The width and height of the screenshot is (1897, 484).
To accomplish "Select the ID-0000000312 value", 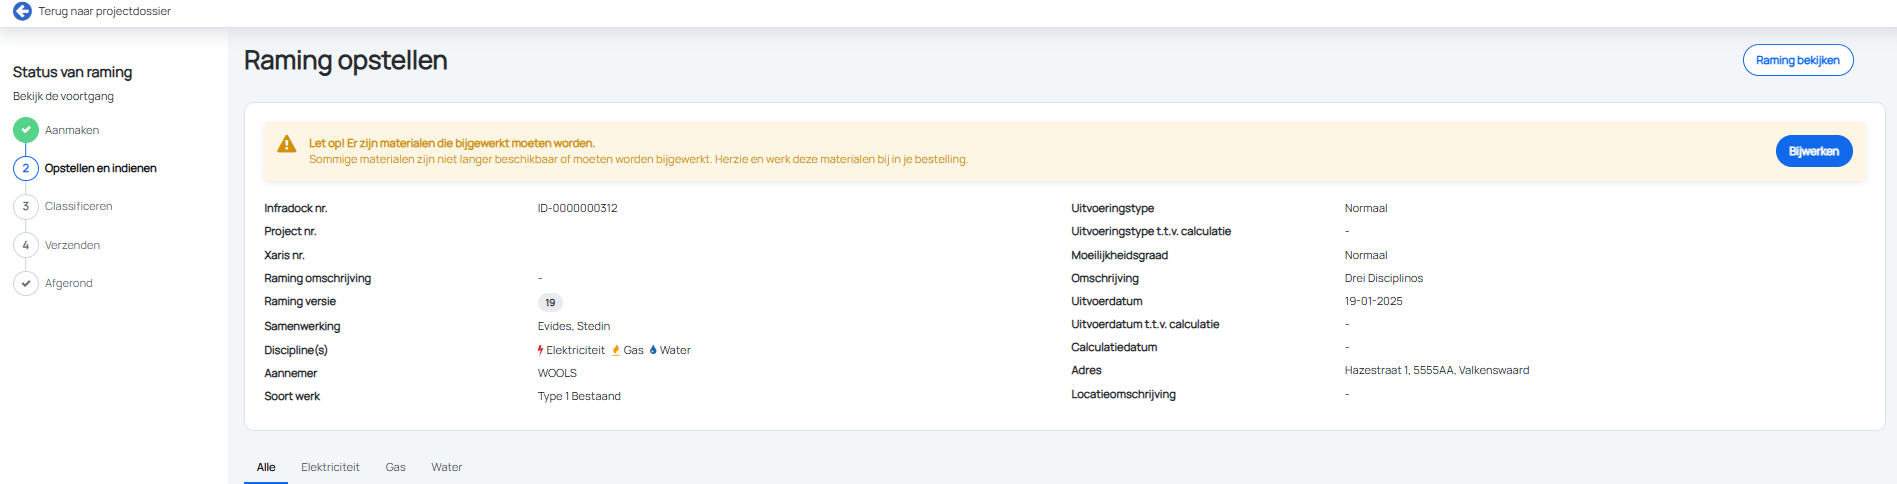I will (577, 208).
